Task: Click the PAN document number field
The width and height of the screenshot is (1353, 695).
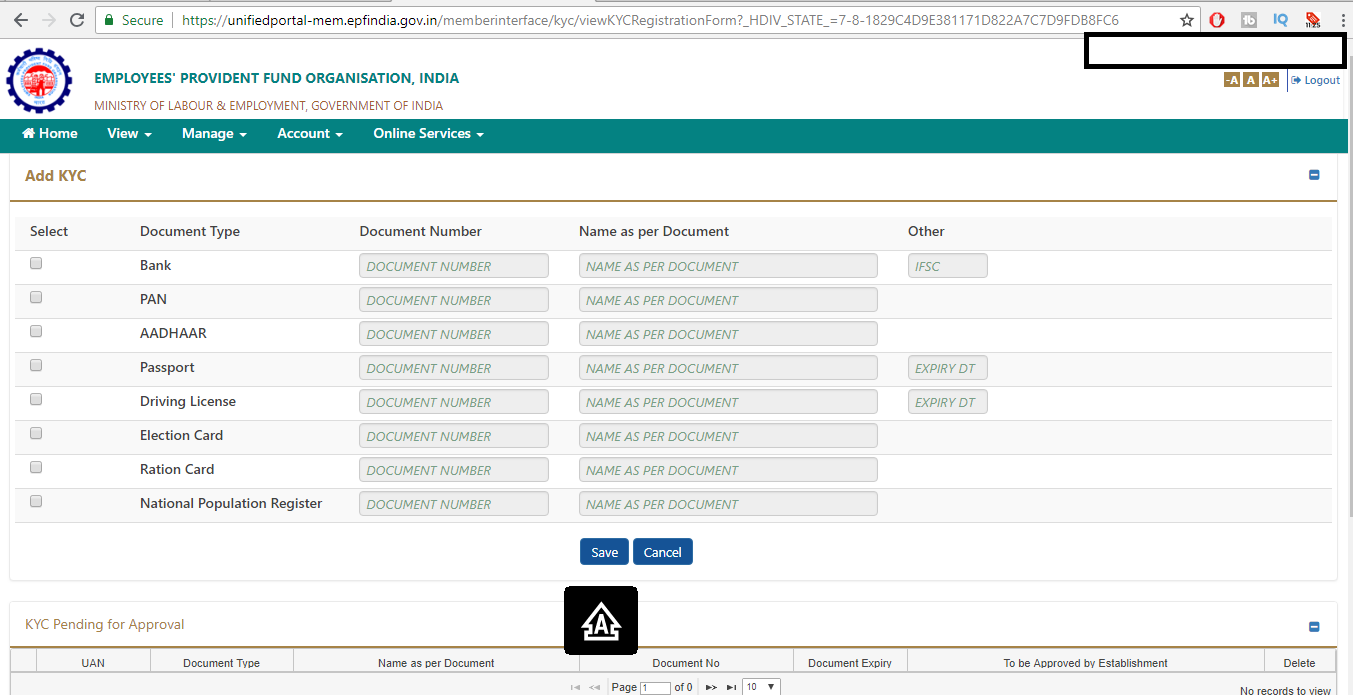Action: 453,300
